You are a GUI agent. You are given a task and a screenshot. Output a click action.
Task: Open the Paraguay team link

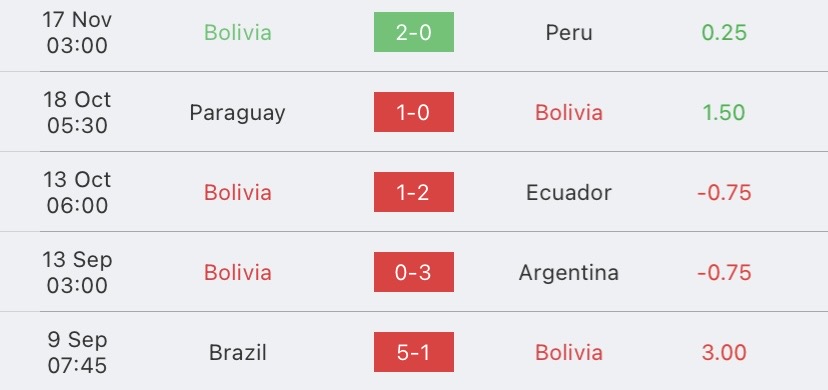238,113
